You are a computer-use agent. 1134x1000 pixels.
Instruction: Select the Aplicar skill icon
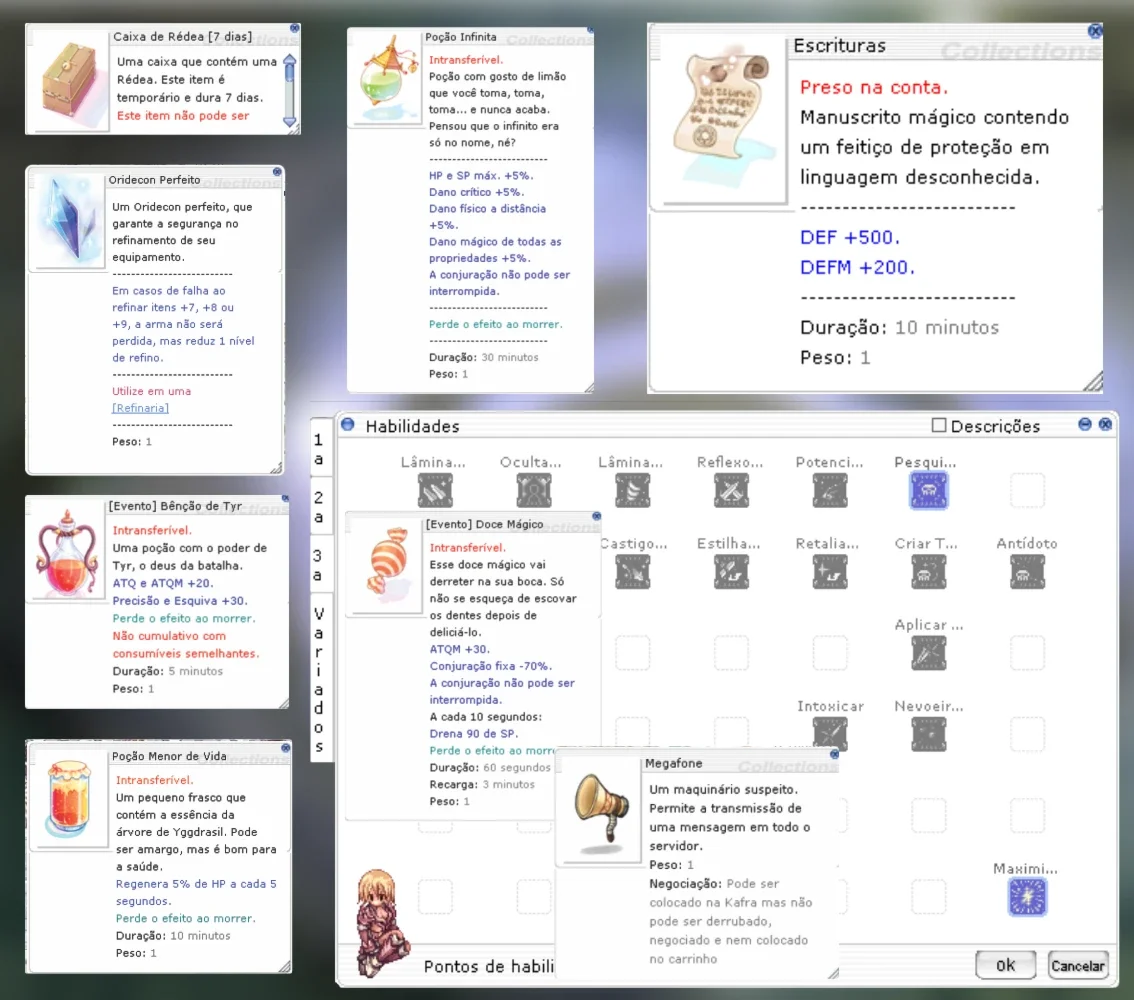(929, 654)
